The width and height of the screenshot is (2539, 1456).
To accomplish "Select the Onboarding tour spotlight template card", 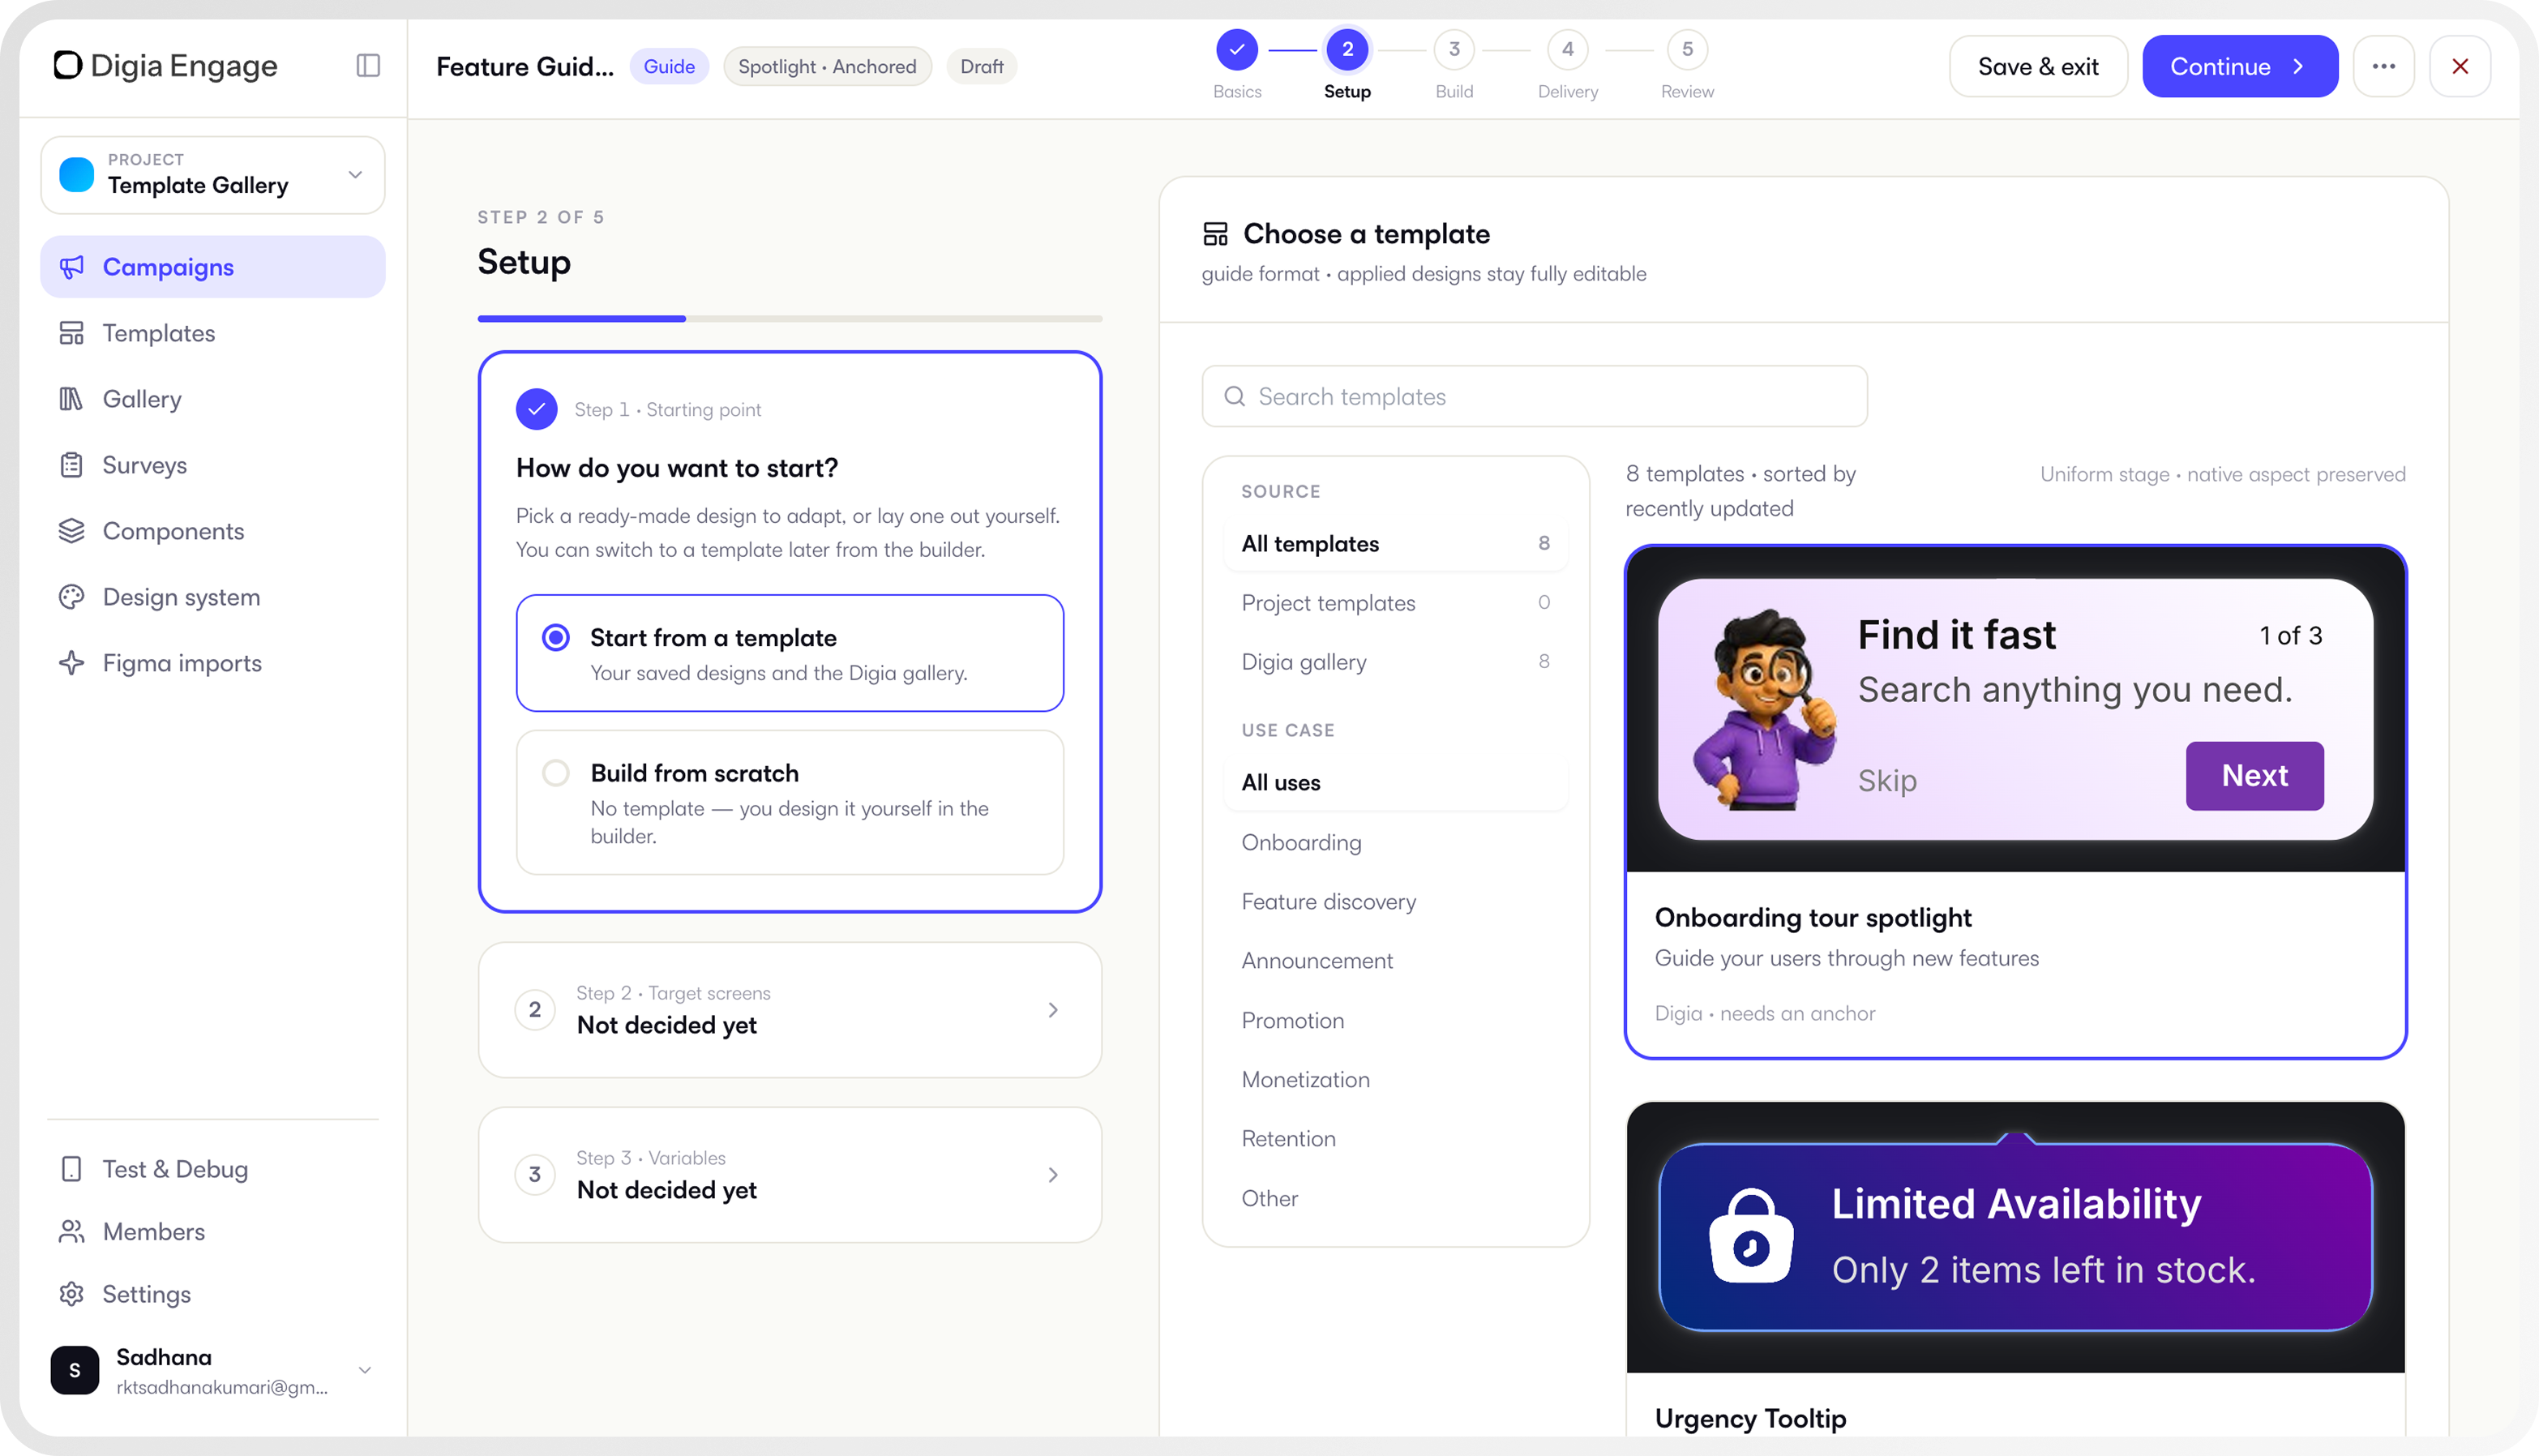I will [2015, 802].
